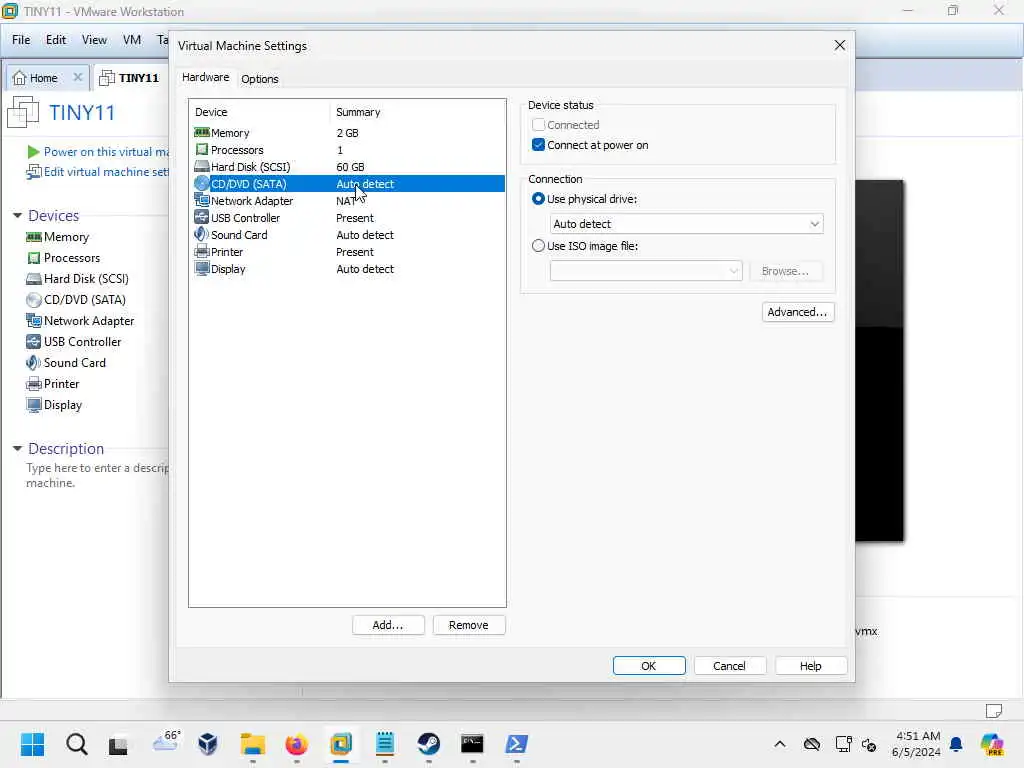Select the NAT summary of Network Adapter

tap(346, 200)
